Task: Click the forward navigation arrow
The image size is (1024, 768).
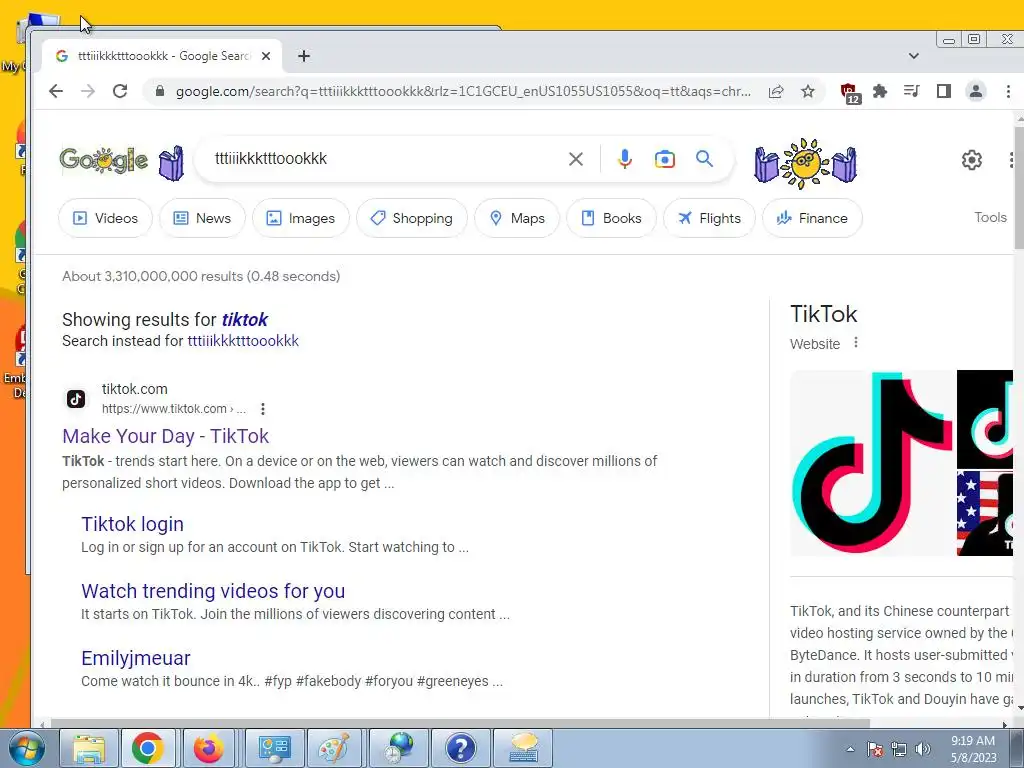Action: (88, 91)
